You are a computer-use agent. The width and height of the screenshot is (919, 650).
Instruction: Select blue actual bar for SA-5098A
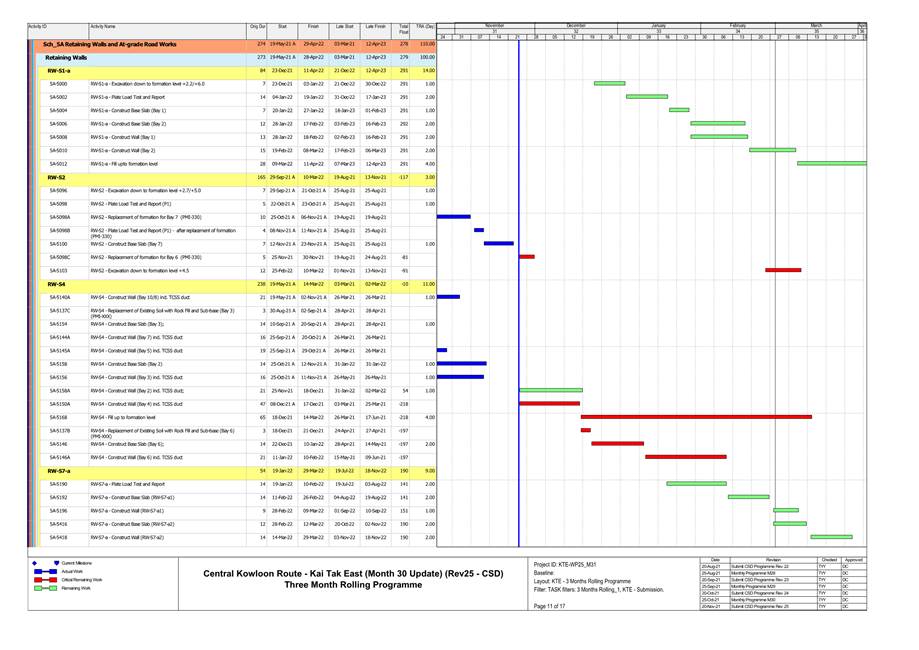pos(453,217)
